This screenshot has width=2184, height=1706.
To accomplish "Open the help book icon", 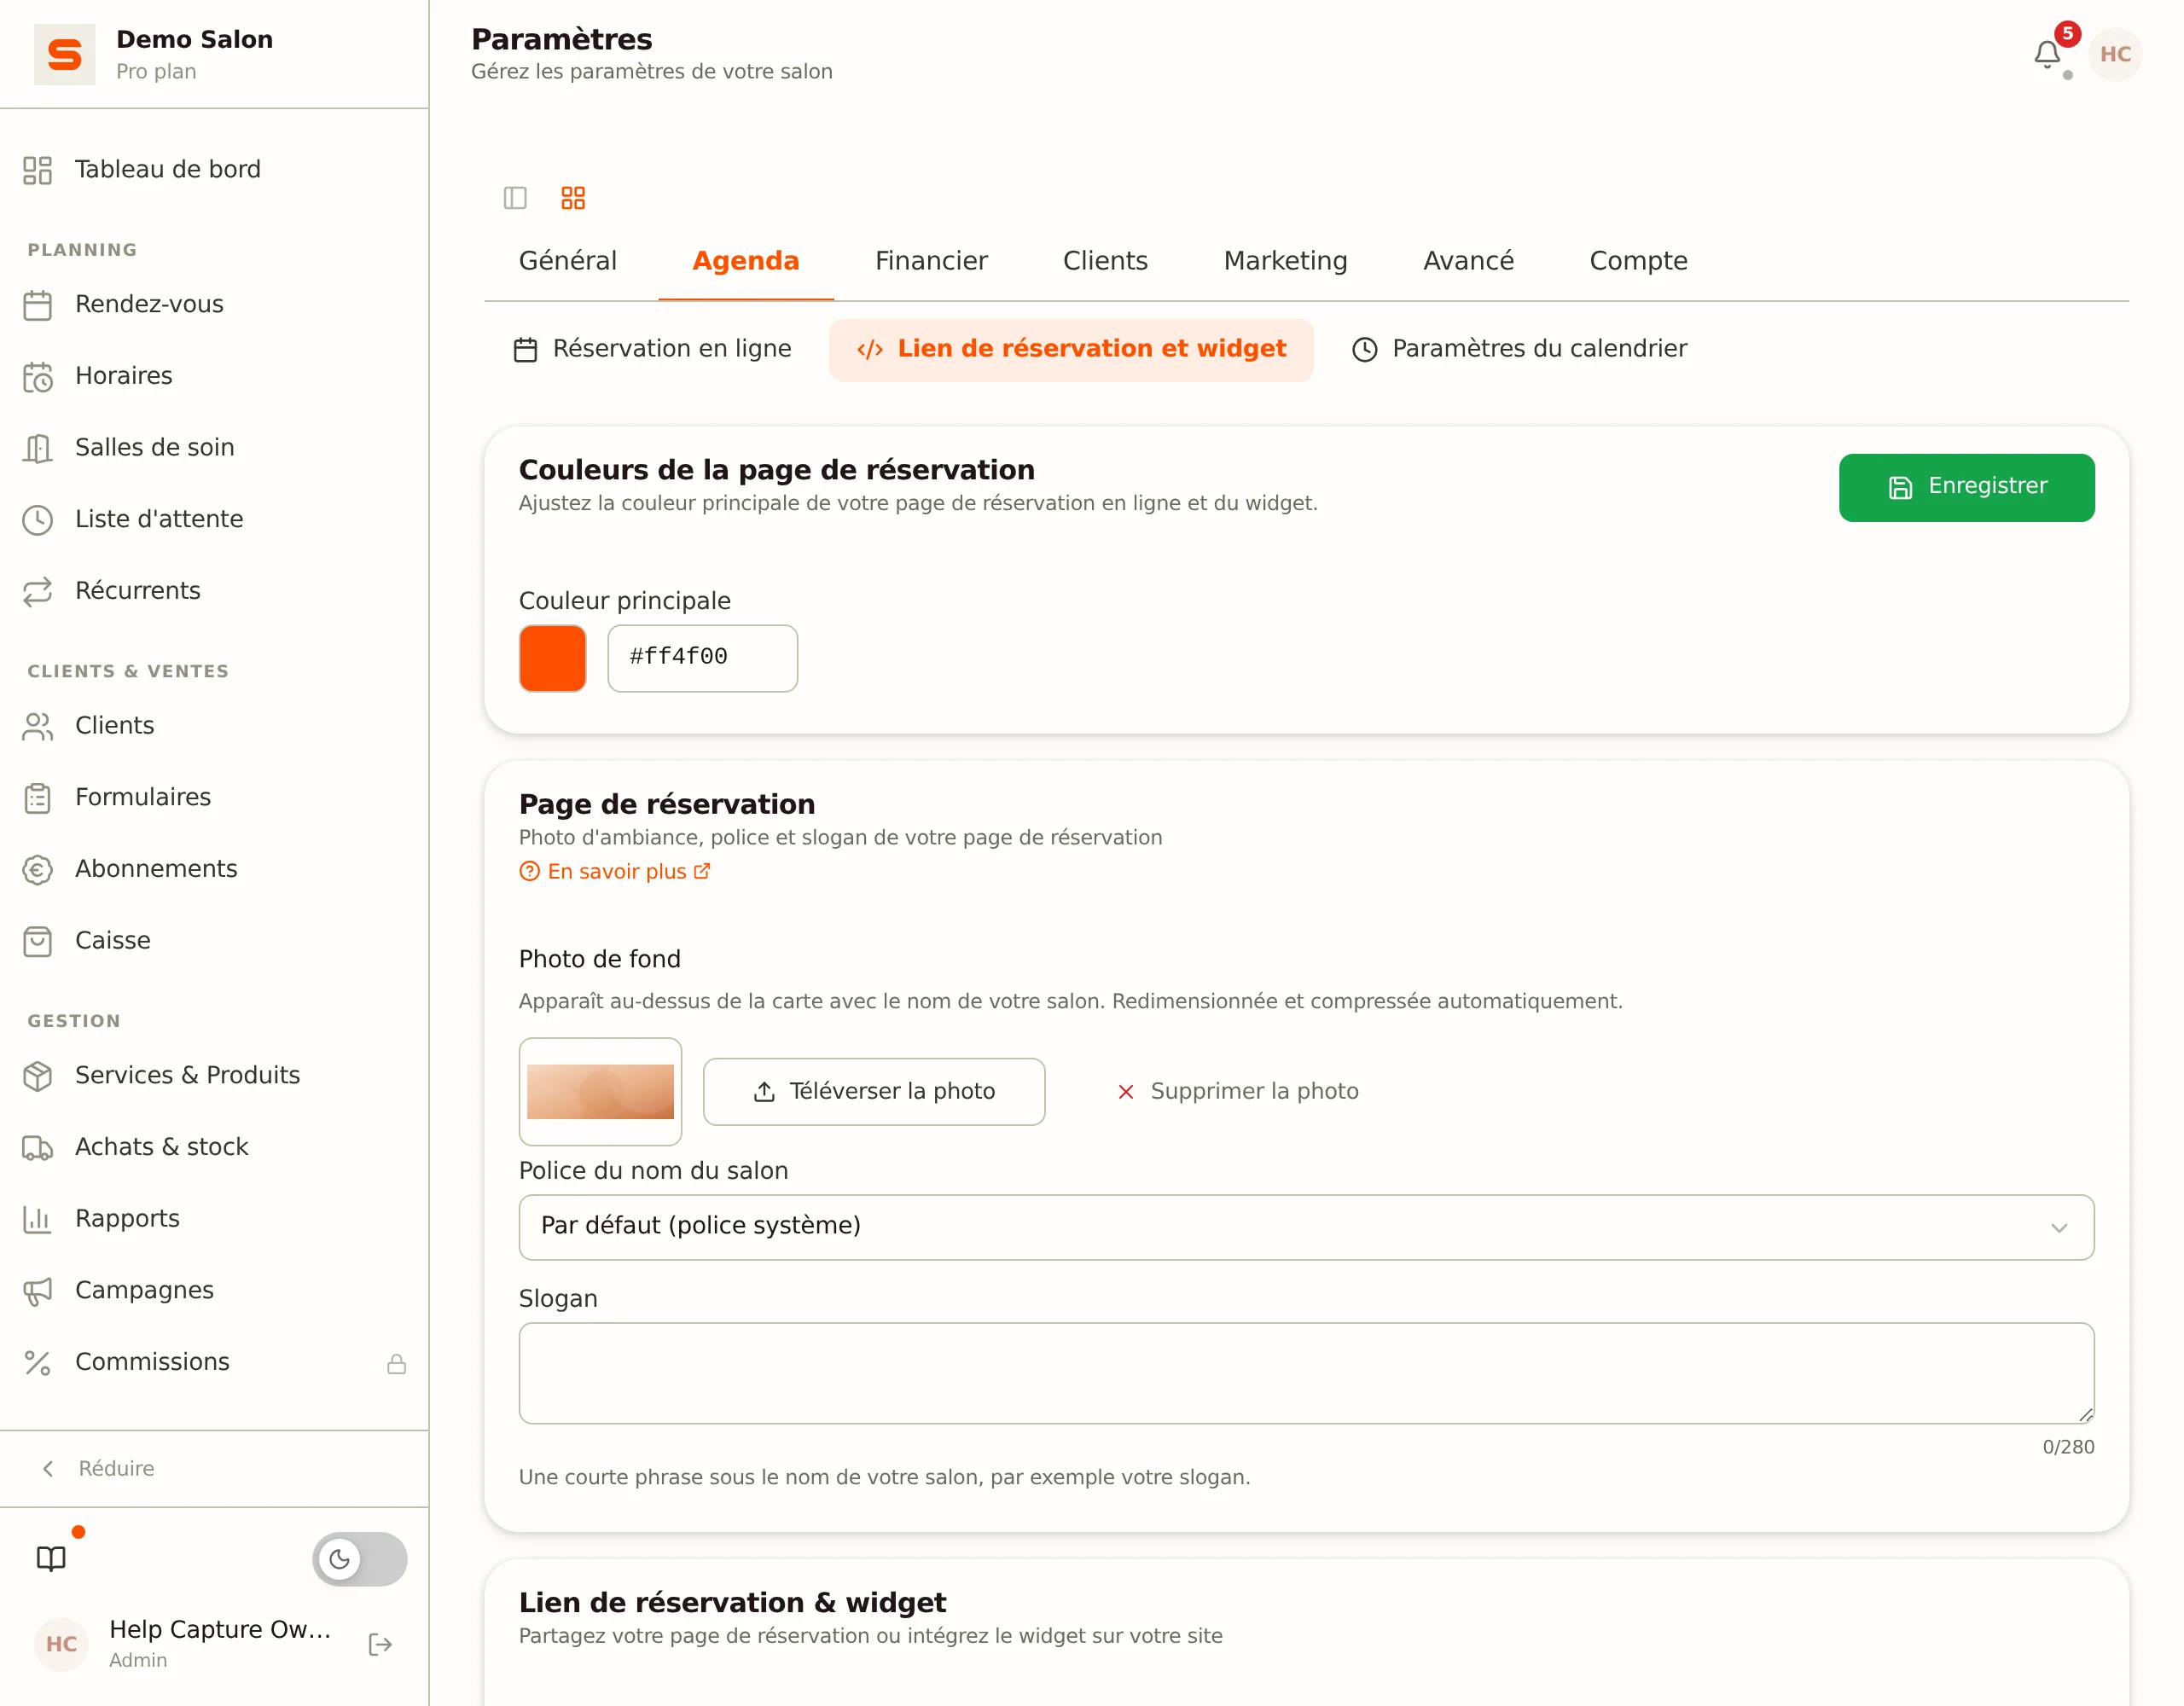I will [x=51, y=1558].
